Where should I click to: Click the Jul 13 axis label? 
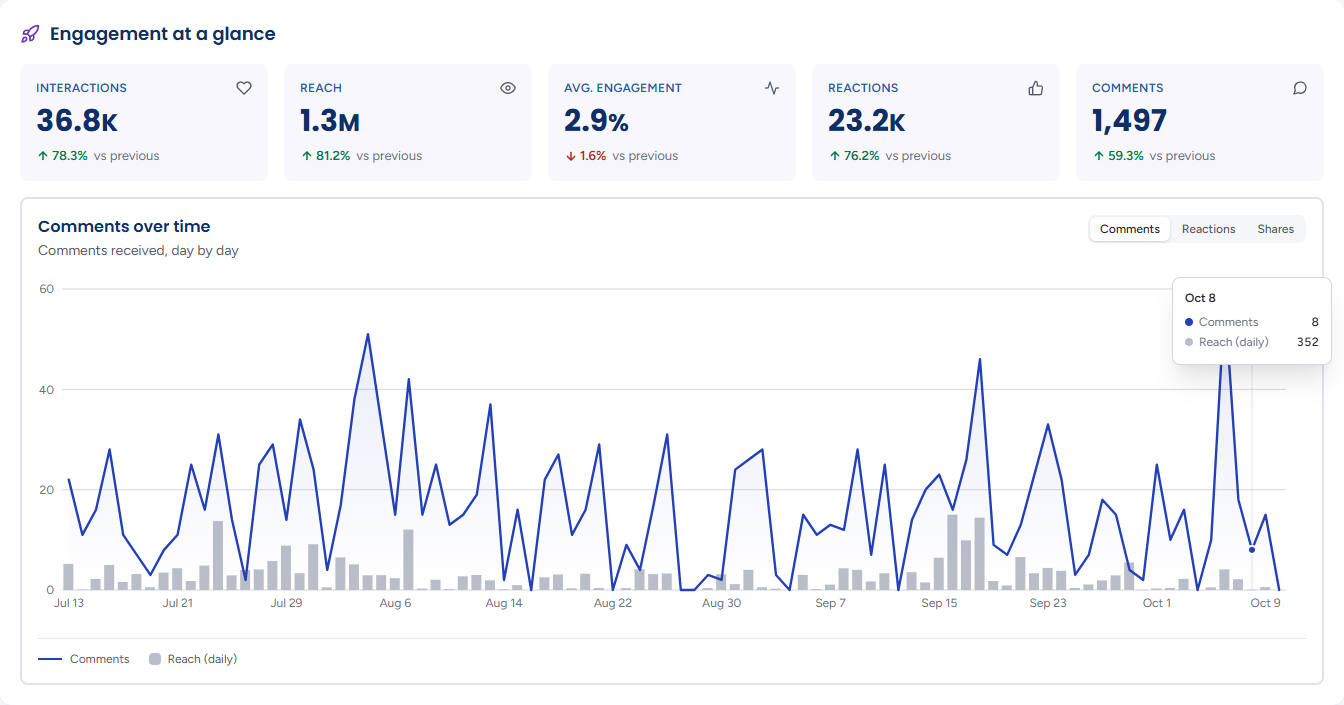point(68,603)
